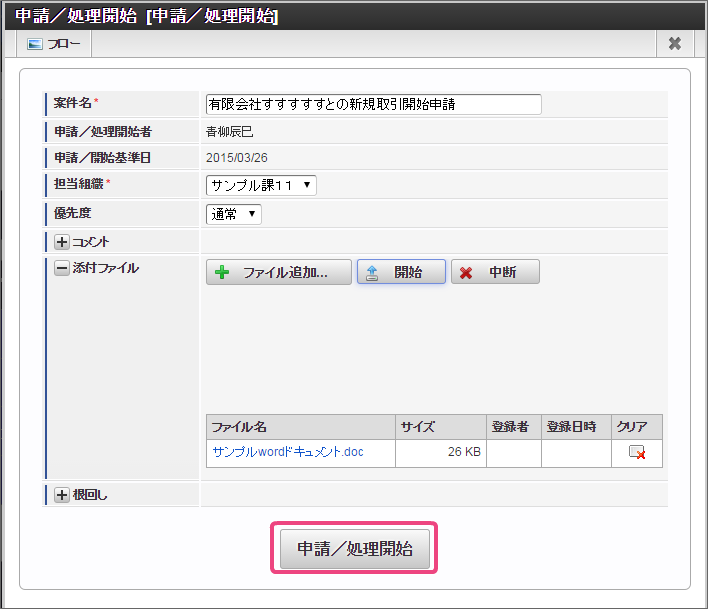Viewport: 708px width, 609px height.
Task: Click the 登録日時 column header
Action: 576,427
